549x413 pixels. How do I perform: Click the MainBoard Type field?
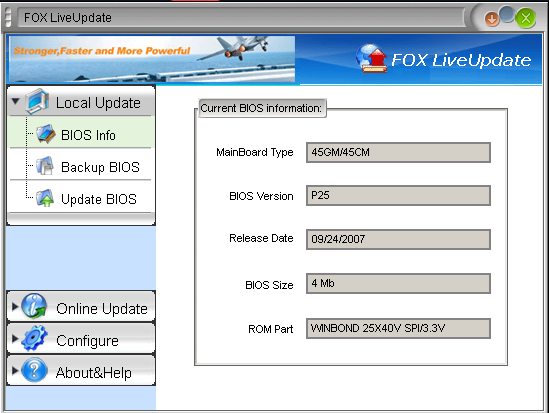398,152
